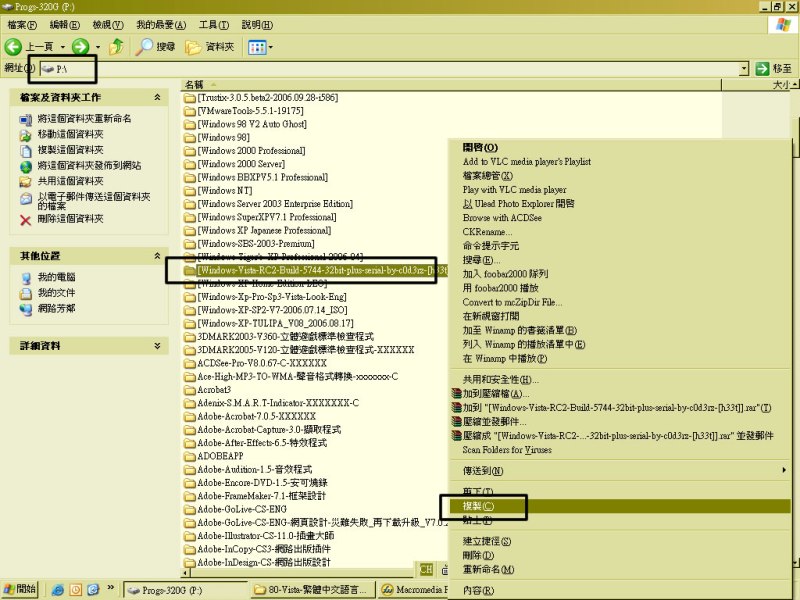Viewport: 800px width, 600px height.
Task: Open the 編輯(E) menu
Action: coord(64,24)
